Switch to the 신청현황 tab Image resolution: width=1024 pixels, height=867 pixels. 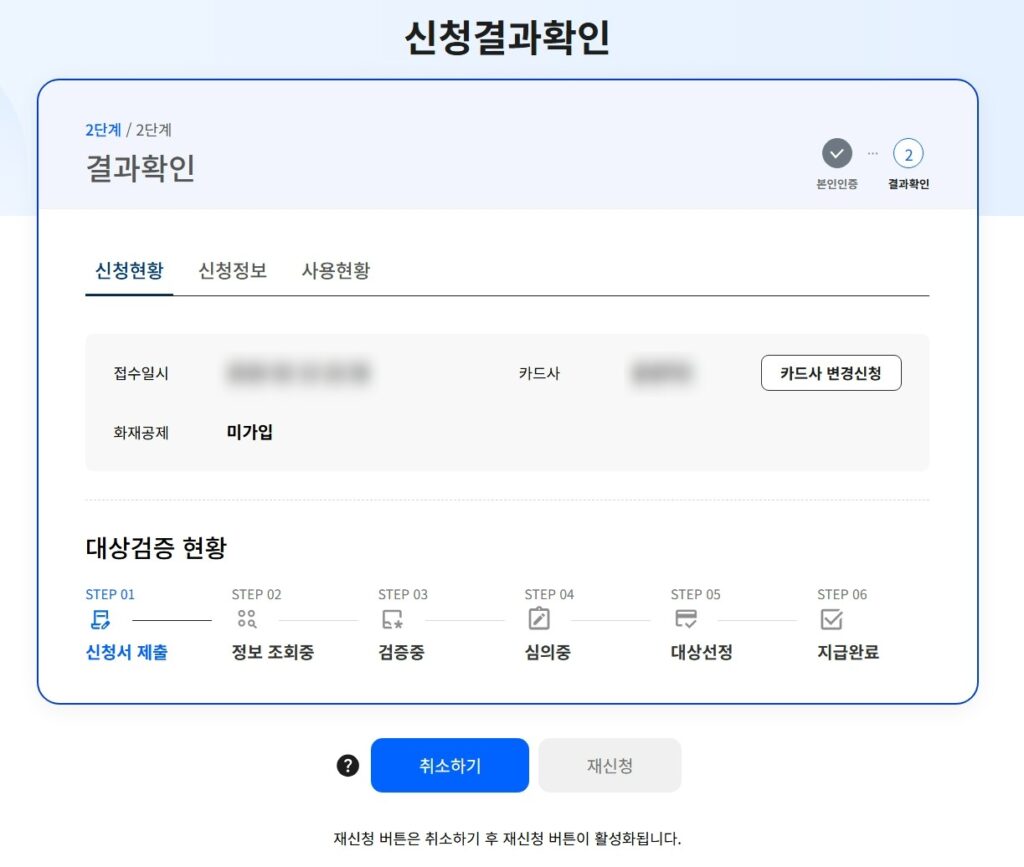click(x=129, y=271)
